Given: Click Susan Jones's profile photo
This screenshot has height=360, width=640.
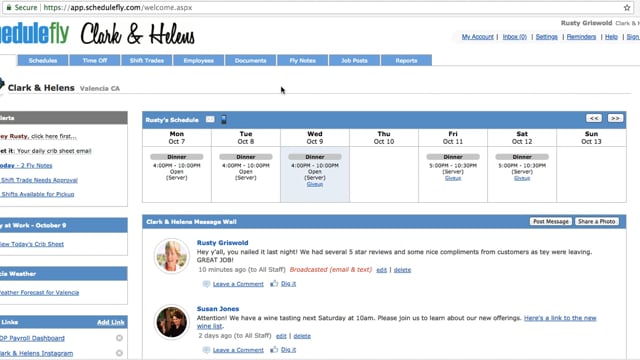Looking at the screenshot, I should (171, 322).
